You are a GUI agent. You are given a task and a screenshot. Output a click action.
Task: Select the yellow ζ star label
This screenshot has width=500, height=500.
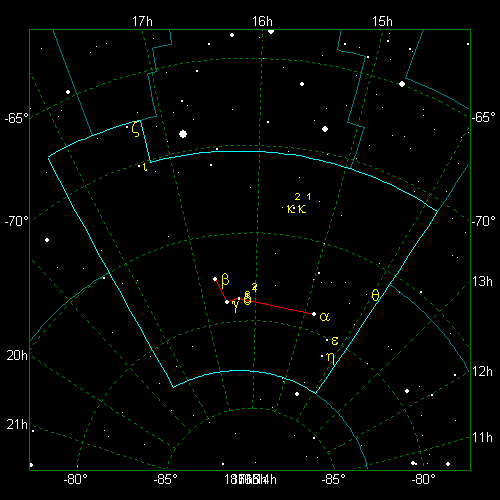135,129
